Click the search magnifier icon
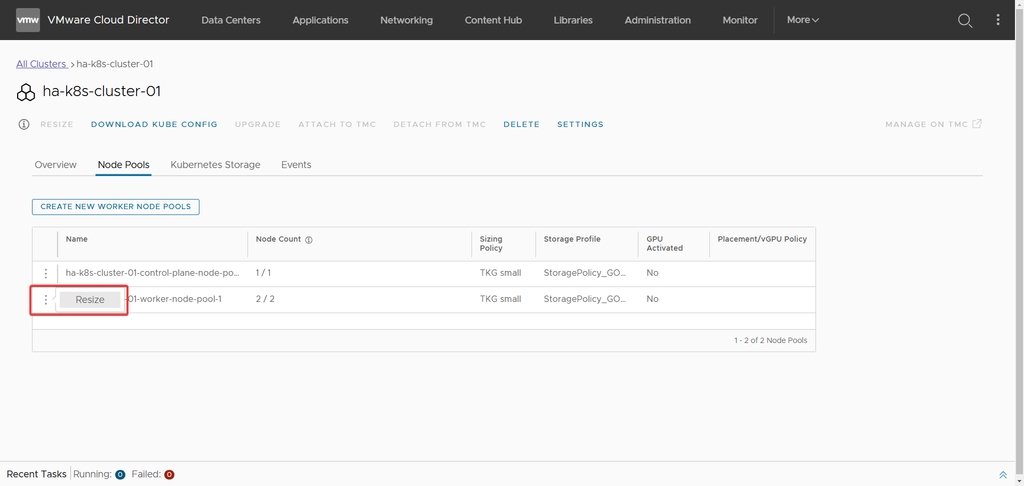1024x486 pixels. click(x=965, y=20)
